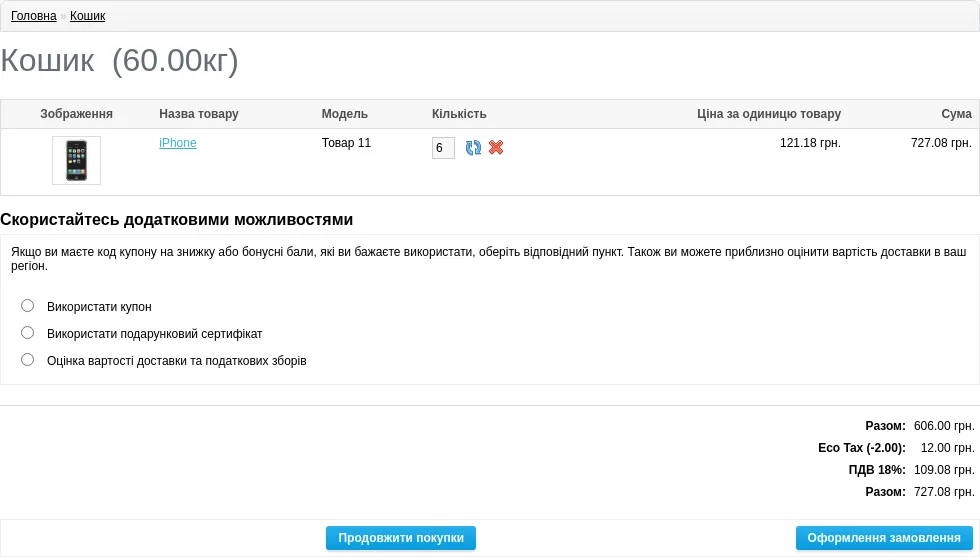Remove iPhone with the red X icon

(496, 148)
